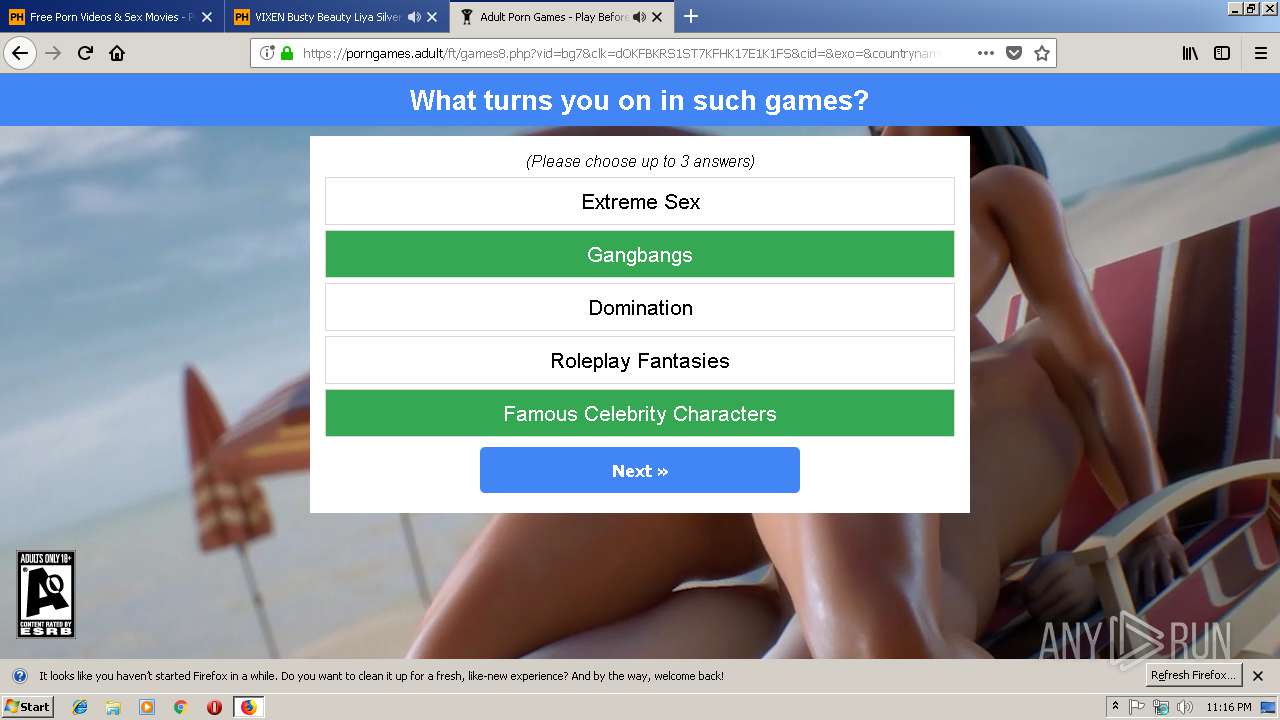Image resolution: width=1280 pixels, height=720 pixels.
Task: Show hidden system tray icons
Action: click(1115, 707)
